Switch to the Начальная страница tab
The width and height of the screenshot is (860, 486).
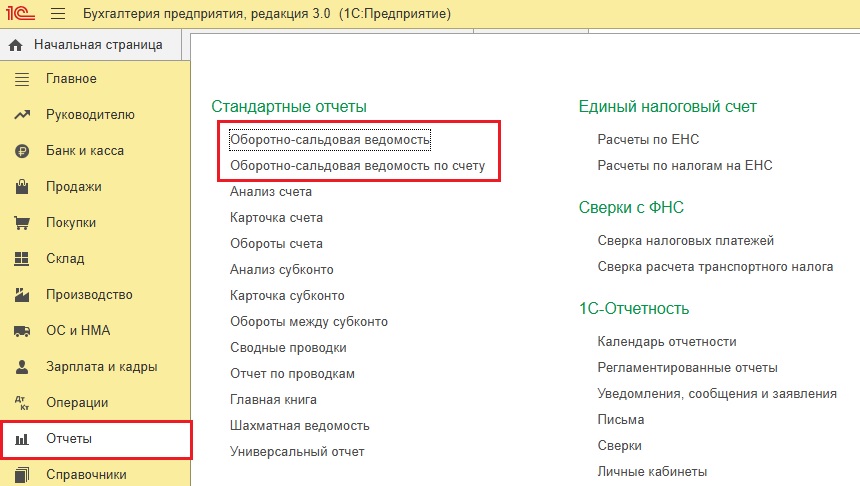click(90, 45)
